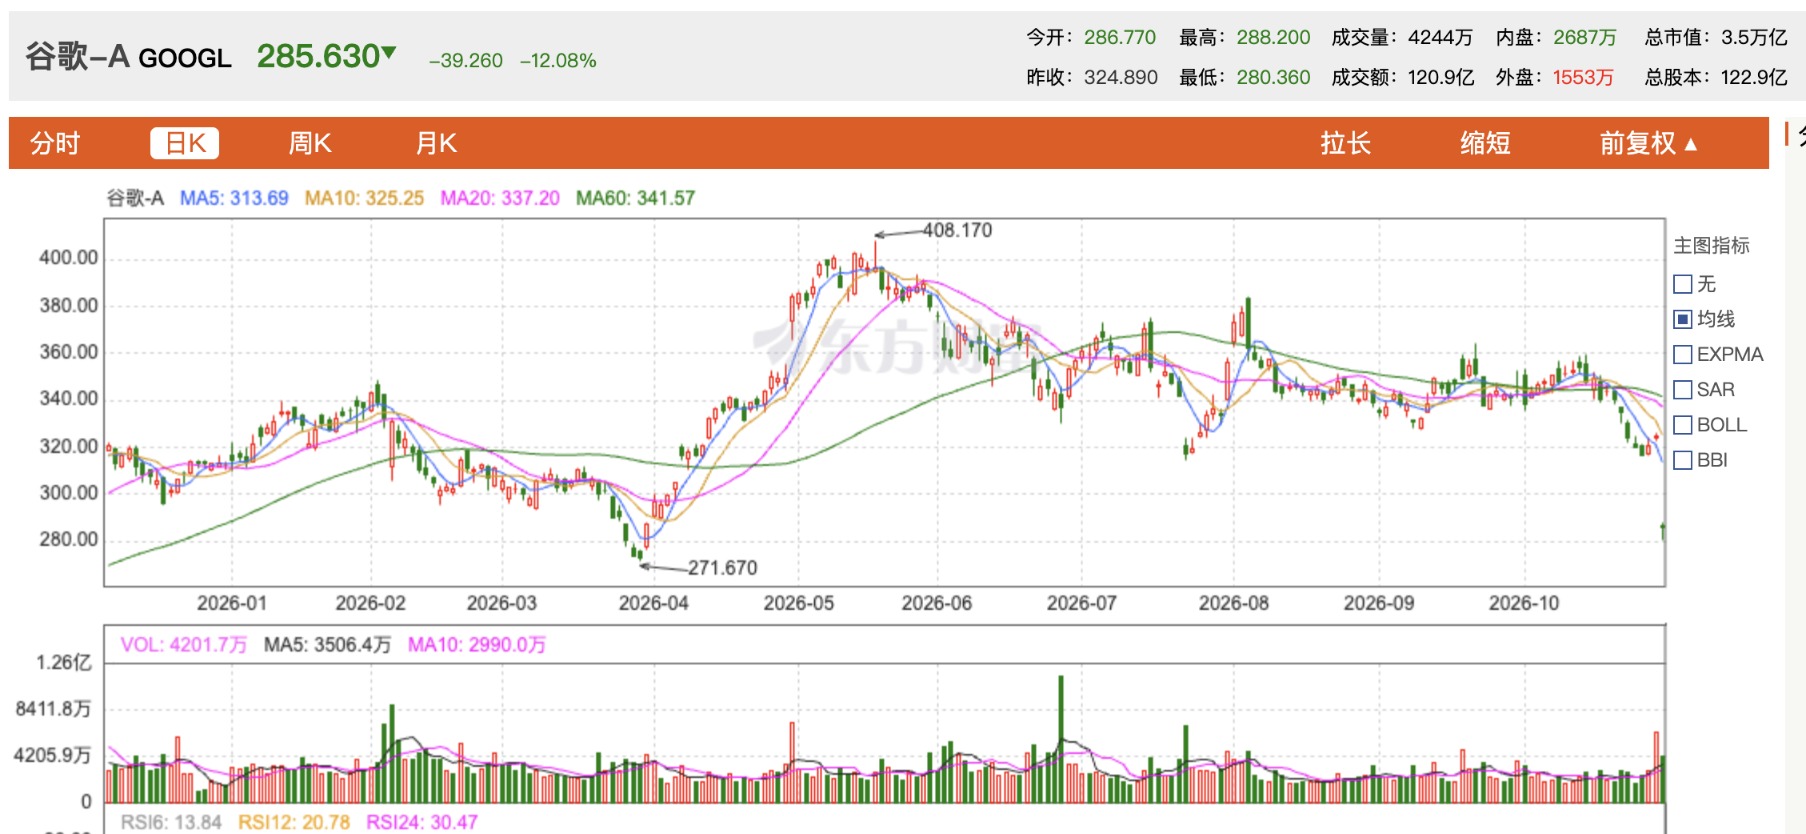Open the 周K weekly chart tab
Viewport: 1806px width, 834px height.
(310, 143)
